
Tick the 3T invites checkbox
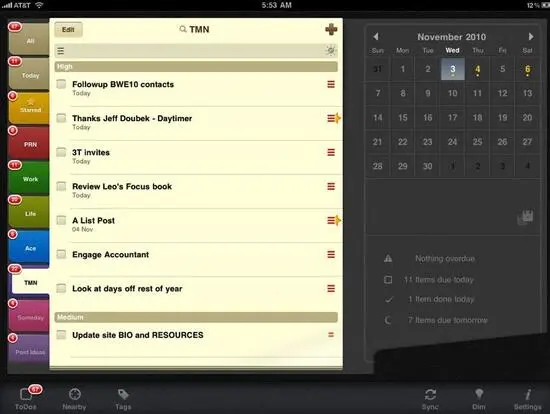tap(61, 152)
